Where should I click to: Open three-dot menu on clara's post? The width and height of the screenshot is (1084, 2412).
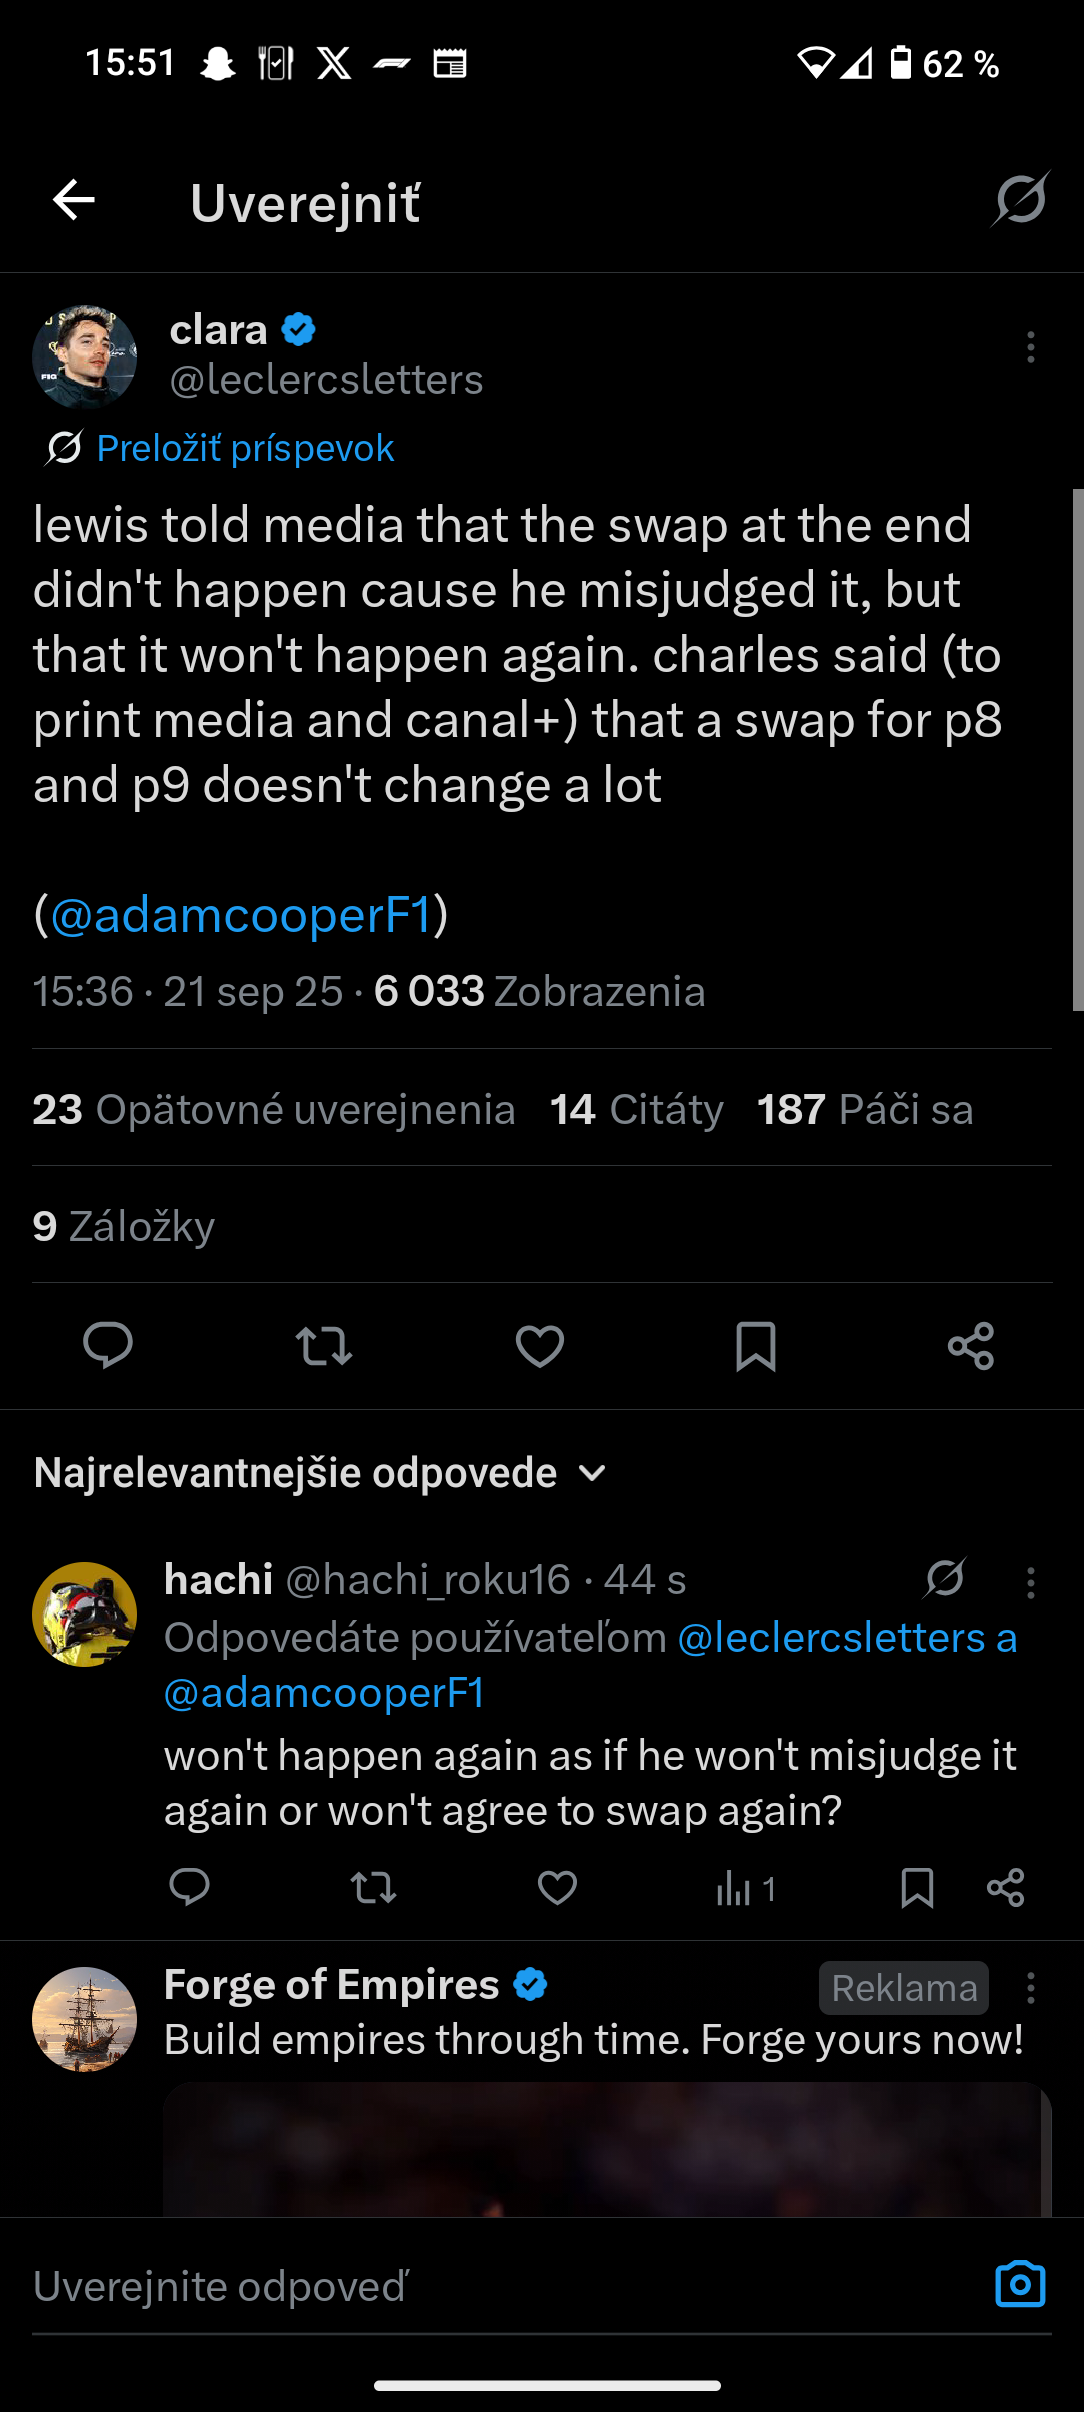coord(1030,347)
